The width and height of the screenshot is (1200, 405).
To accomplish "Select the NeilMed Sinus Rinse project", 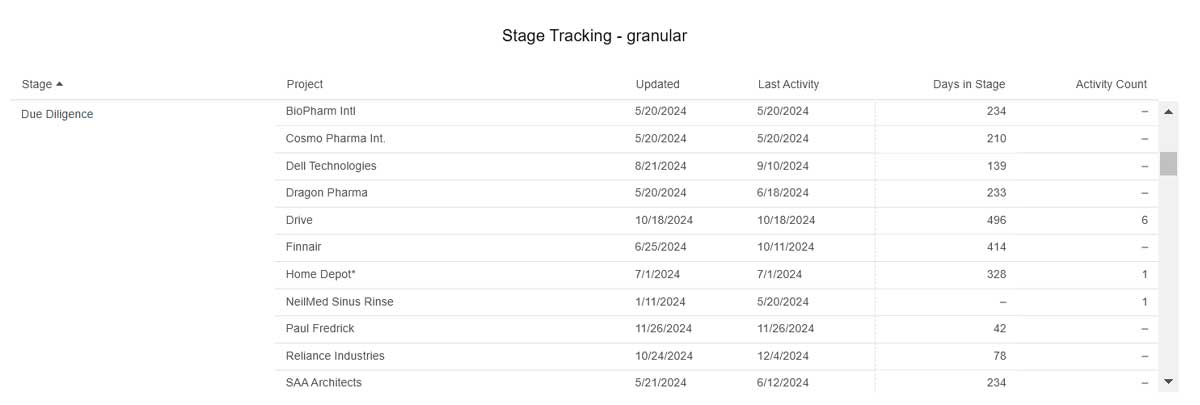I will [340, 301].
